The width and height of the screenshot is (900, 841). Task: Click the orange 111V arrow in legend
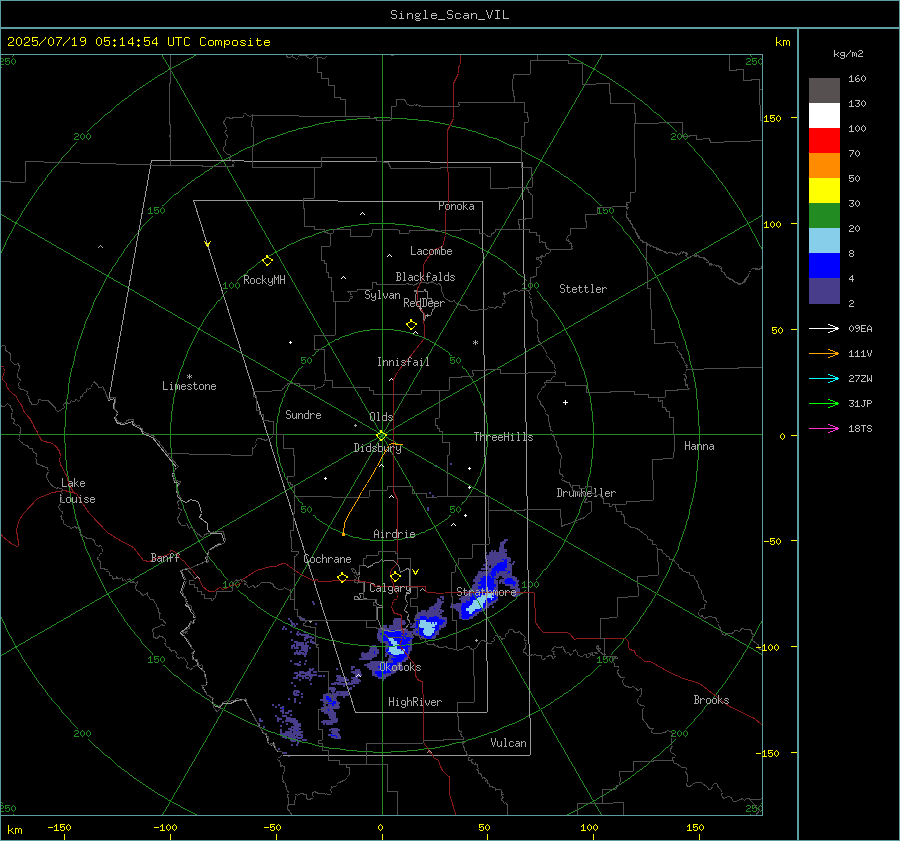click(824, 354)
